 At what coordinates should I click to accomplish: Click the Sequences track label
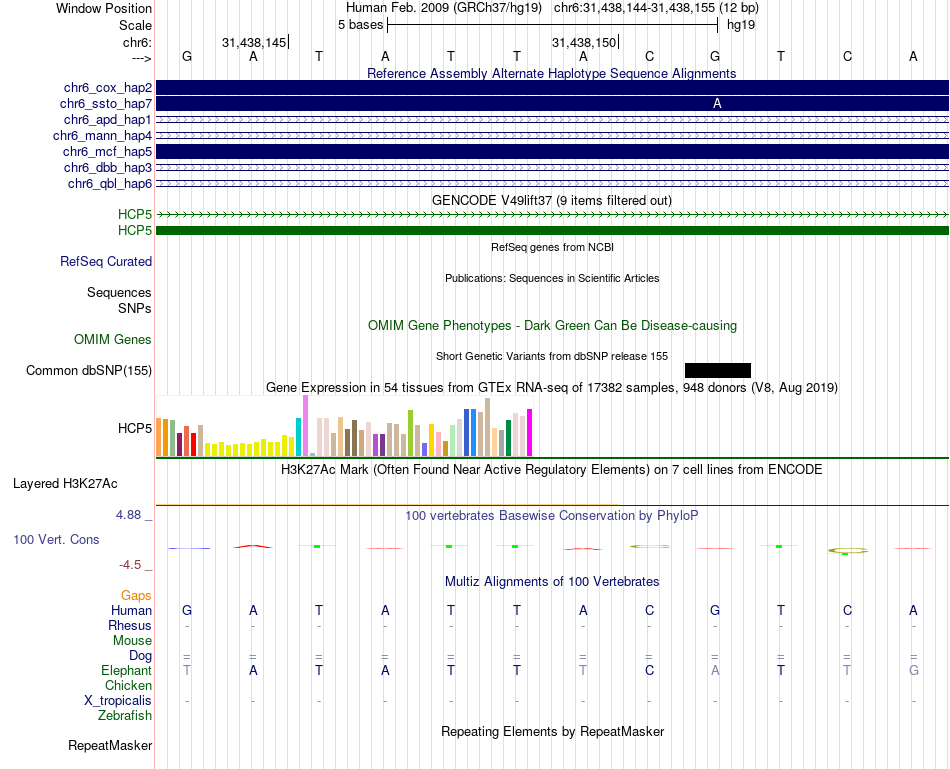(x=119, y=293)
